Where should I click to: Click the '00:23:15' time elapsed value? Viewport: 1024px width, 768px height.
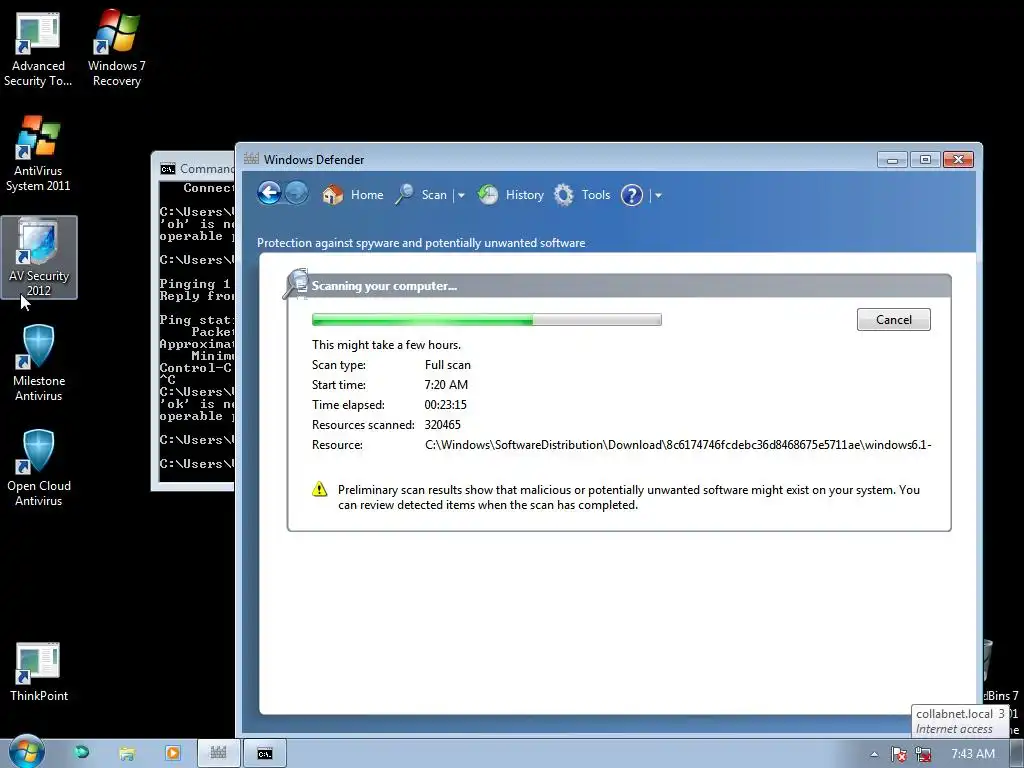pos(445,404)
